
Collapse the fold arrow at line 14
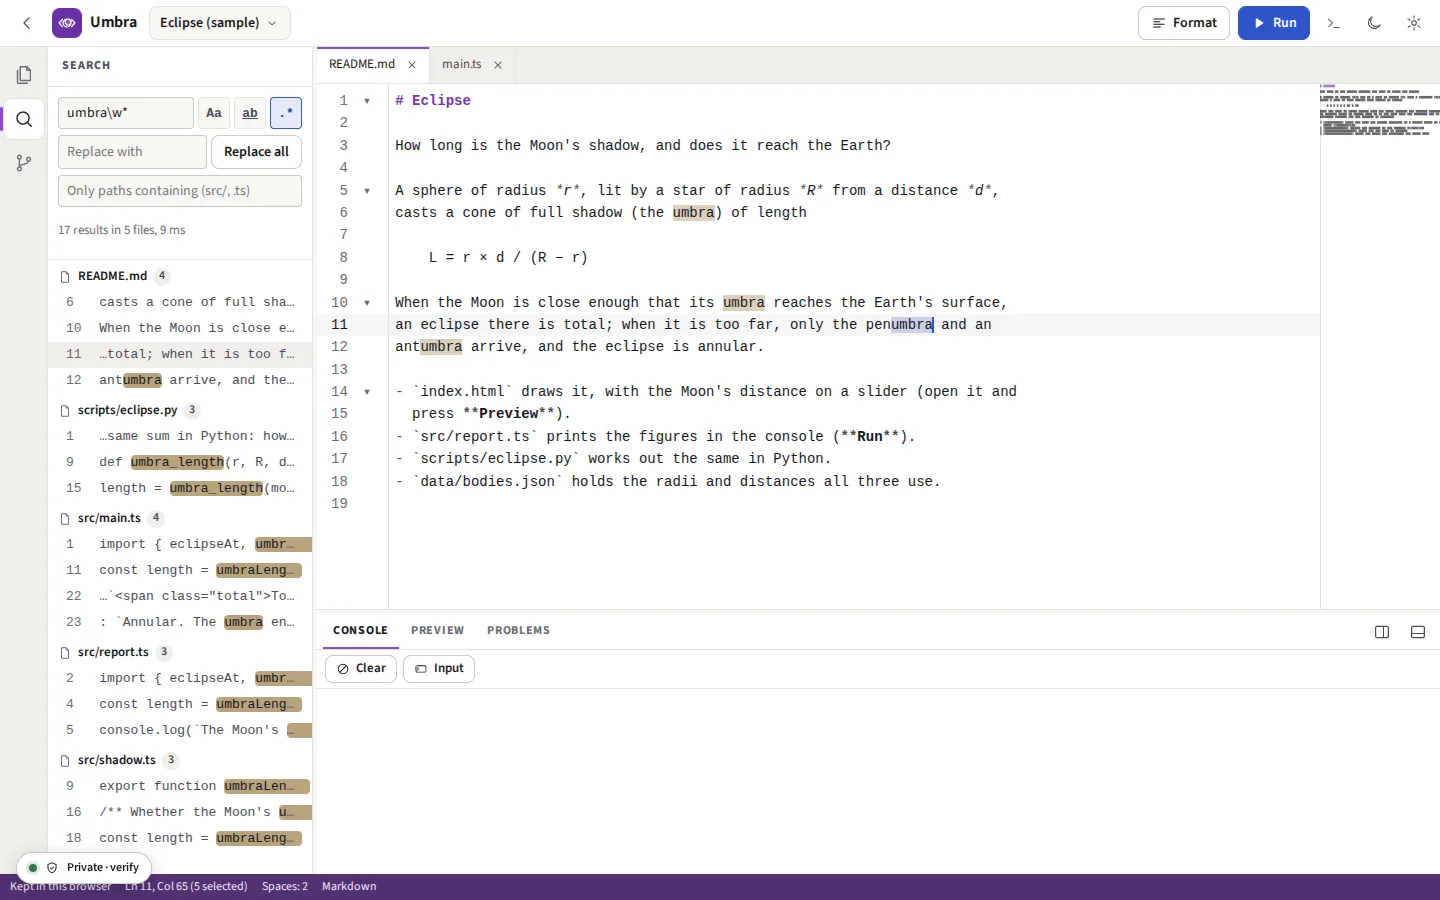(367, 392)
